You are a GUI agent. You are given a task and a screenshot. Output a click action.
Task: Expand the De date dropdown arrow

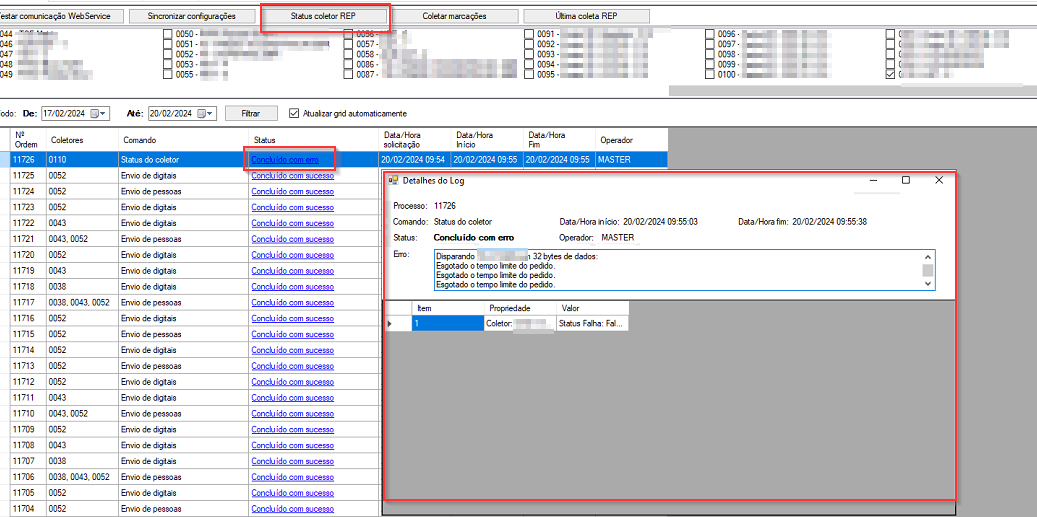(105, 114)
